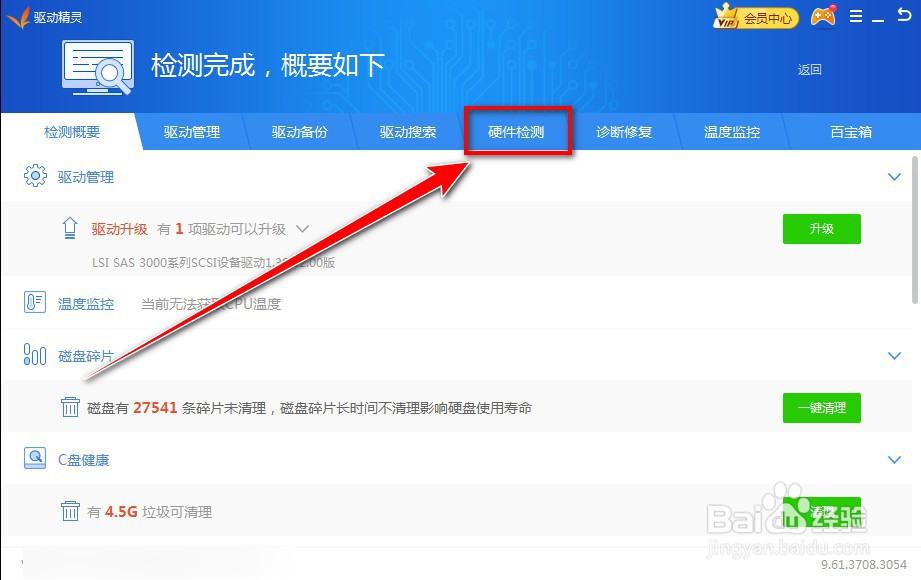
Task: Select the upload arrow icon next to 驱动升级
Action: click(x=70, y=228)
